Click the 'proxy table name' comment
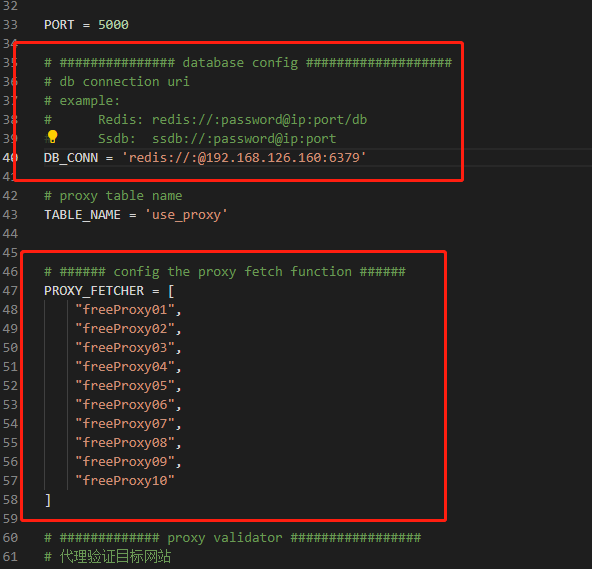This screenshot has height=569, width=592. click(113, 196)
